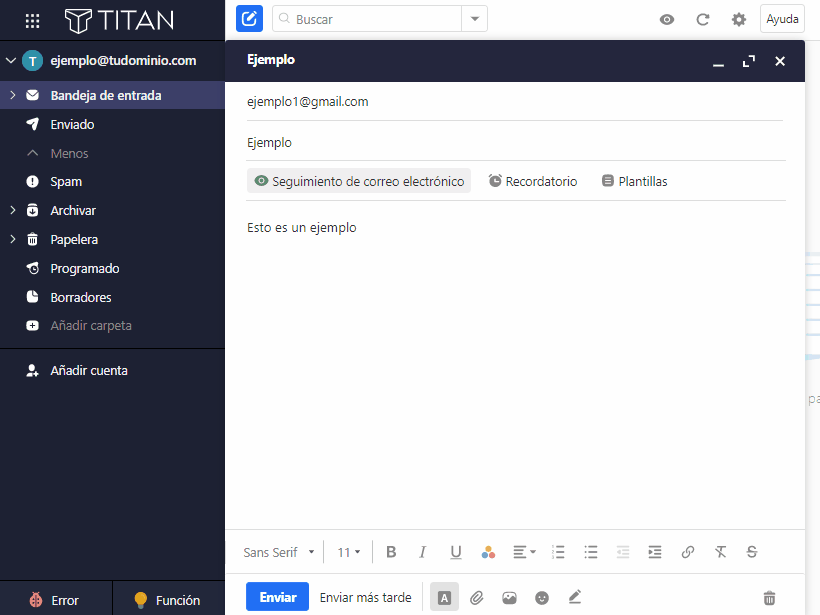The image size is (820, 615).
Task: Click the eye icon in top toolbar
Action: coord(667,20)
